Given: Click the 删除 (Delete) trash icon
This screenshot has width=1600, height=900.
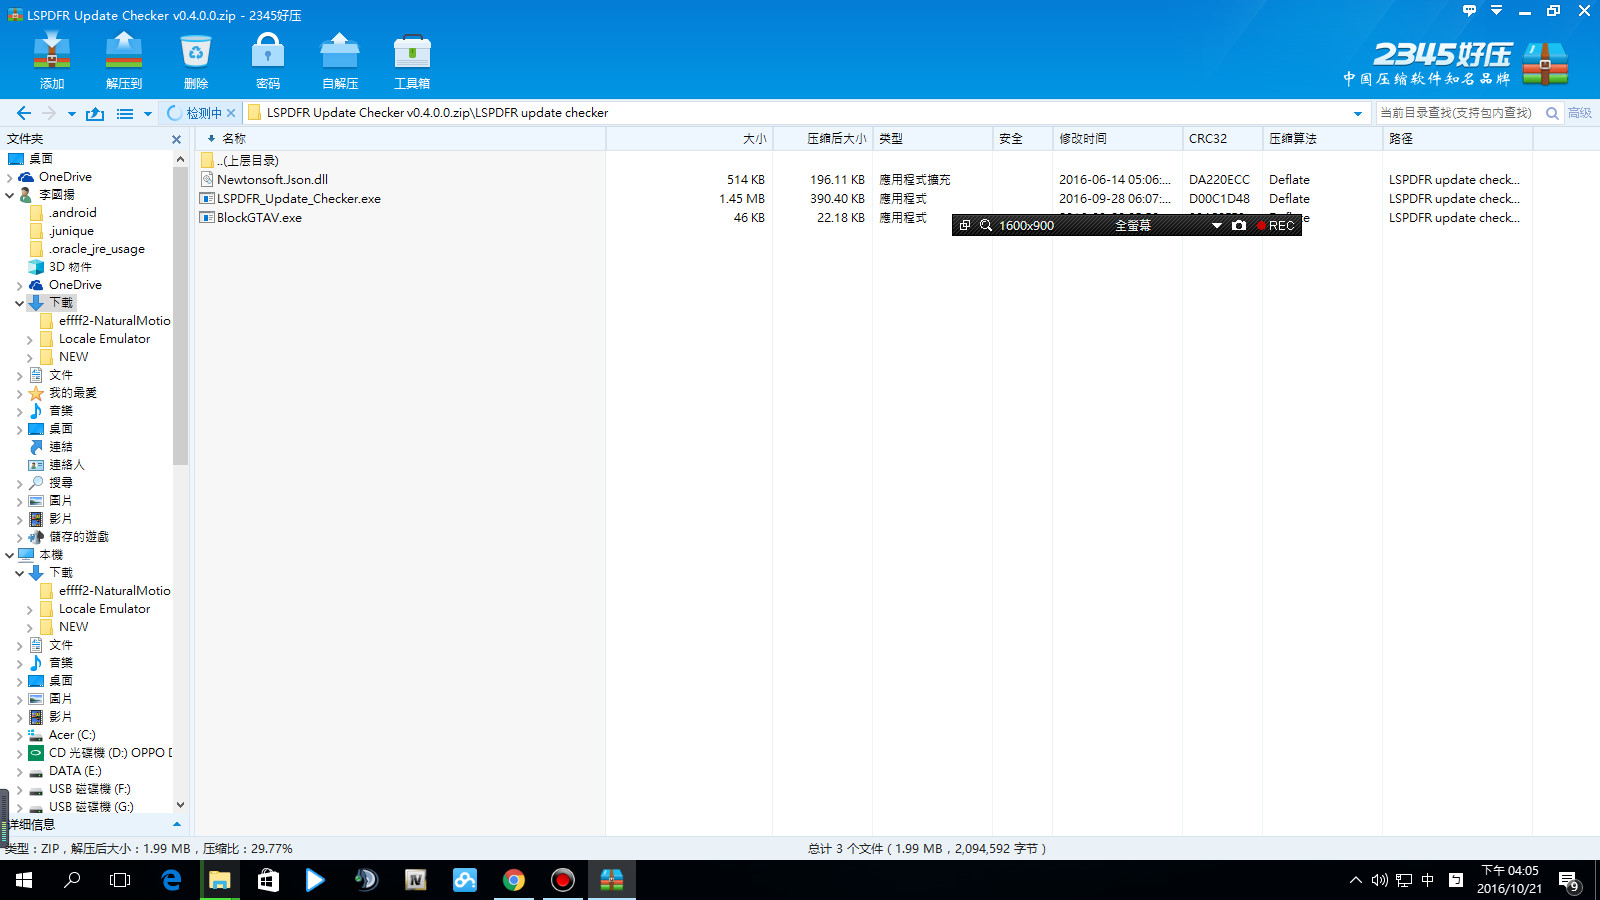Looking at the screenshot, I should pyautogui.click(x=196, y=60).
